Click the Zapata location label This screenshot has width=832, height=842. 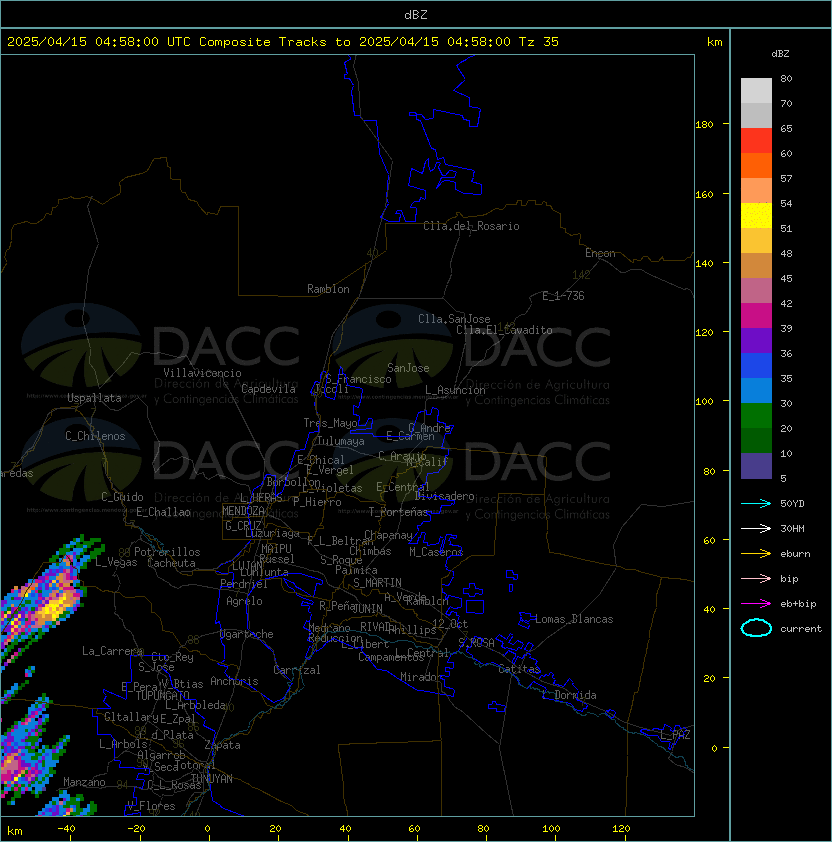(222, 745)
